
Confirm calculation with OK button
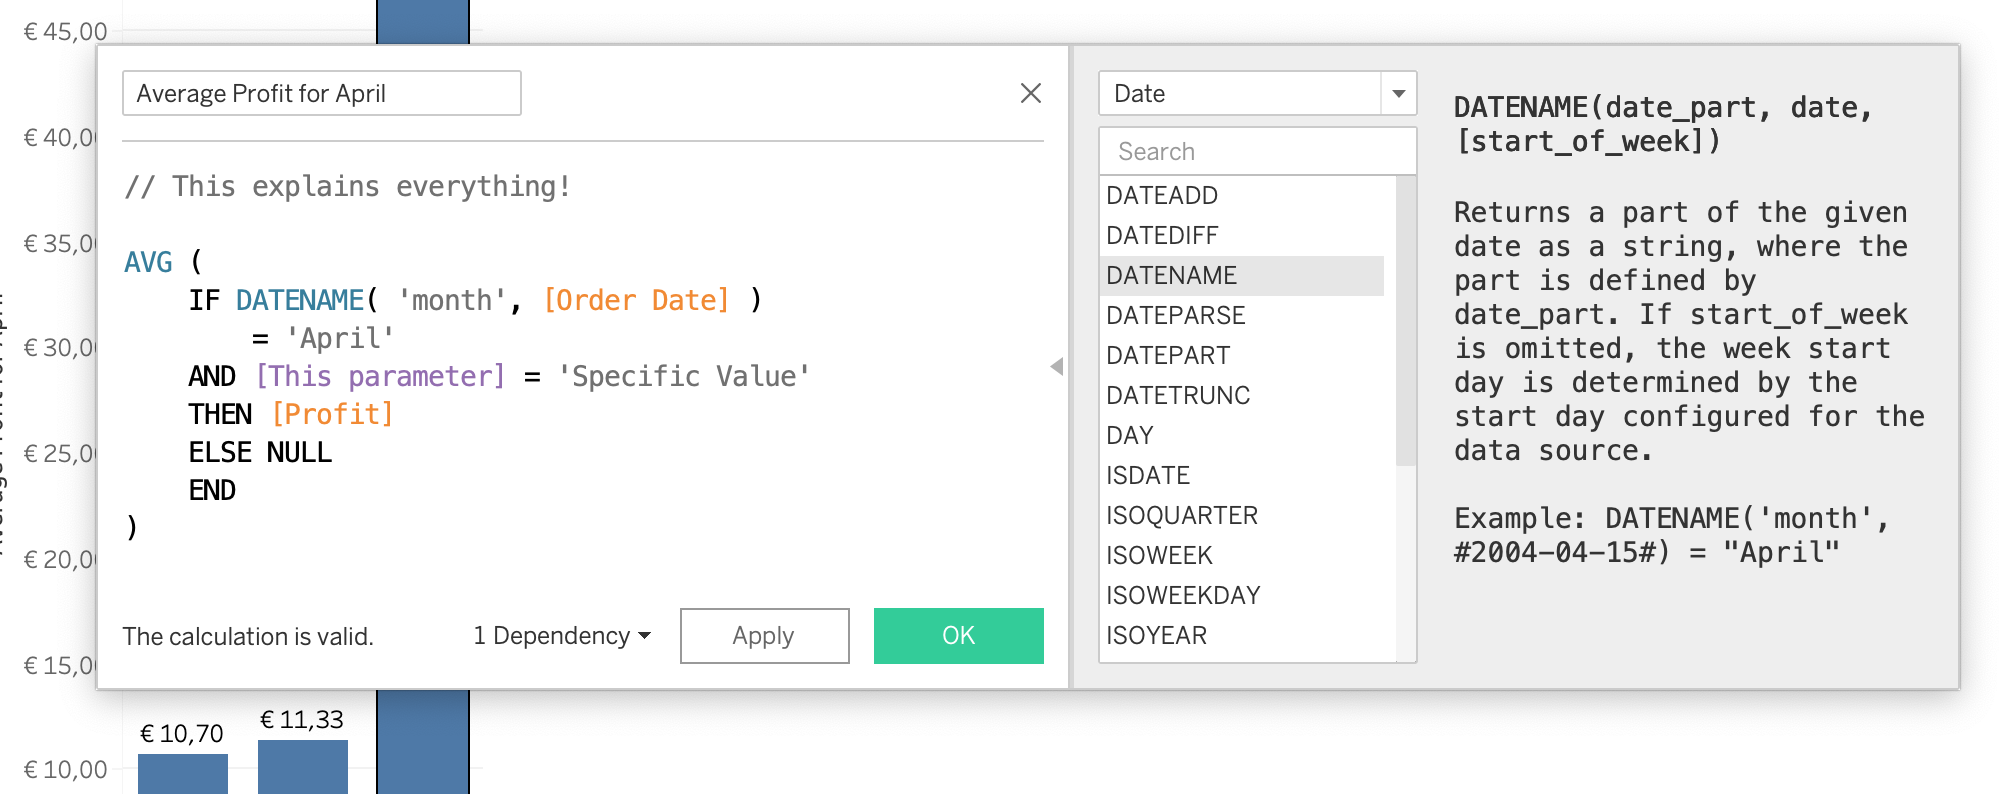pos(958,636)
